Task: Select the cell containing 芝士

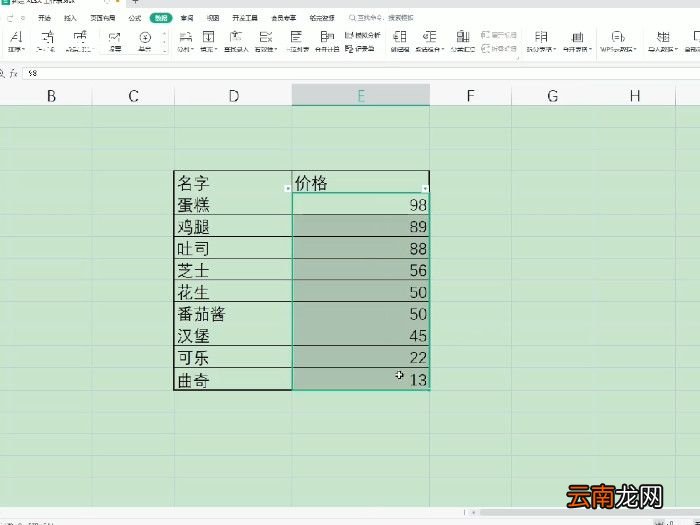Action: (x=233, y=270)
